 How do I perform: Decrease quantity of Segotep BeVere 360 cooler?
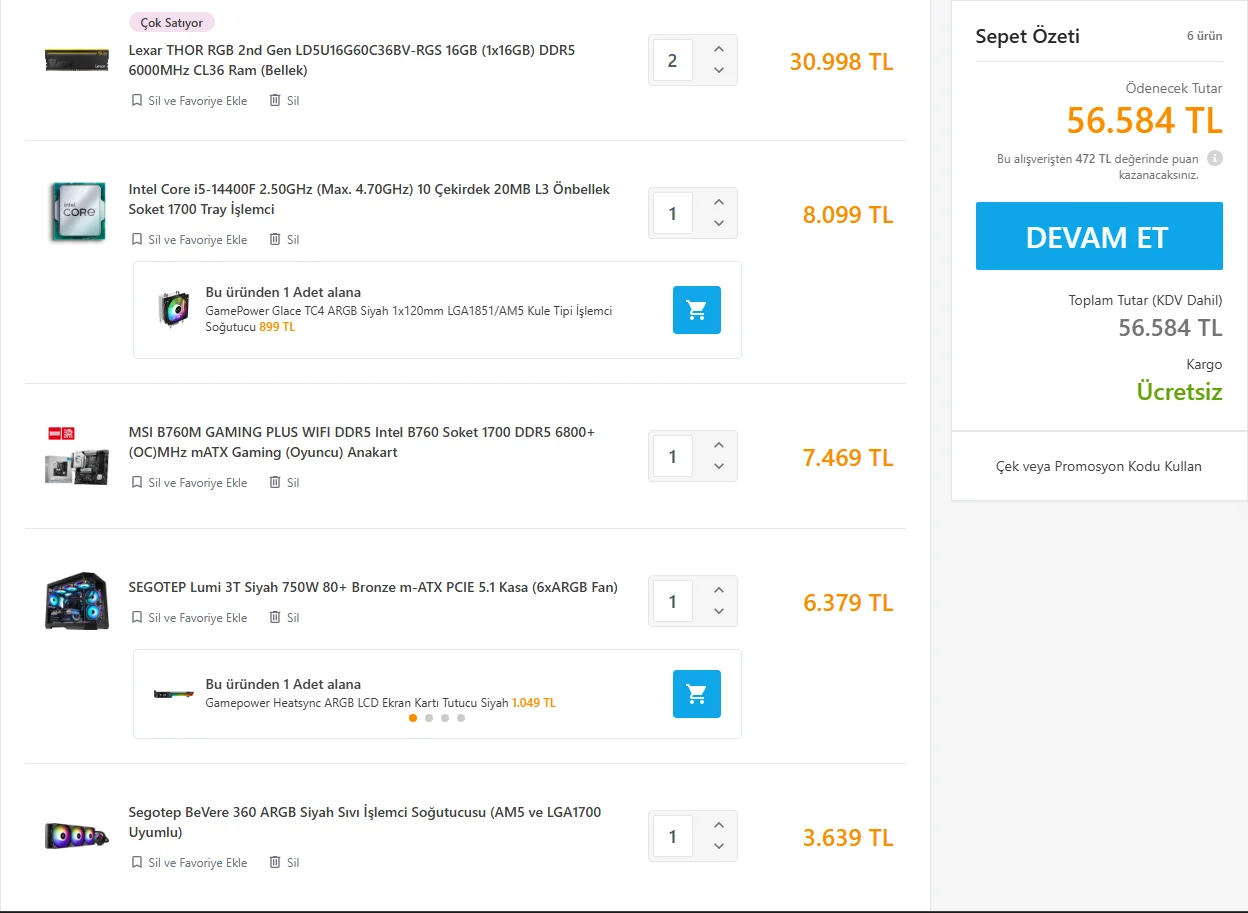[718, 847]
